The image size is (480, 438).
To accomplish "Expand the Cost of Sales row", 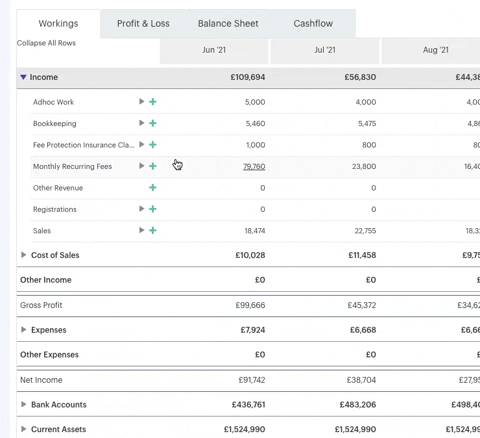I will [x=23, y=255].
